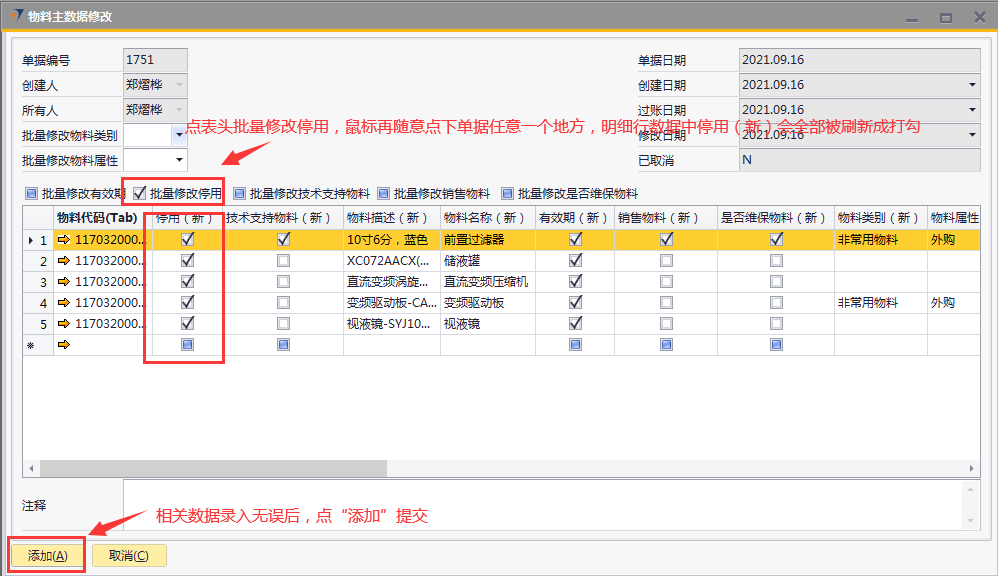Click the link arrow icon in row 3

65,282
